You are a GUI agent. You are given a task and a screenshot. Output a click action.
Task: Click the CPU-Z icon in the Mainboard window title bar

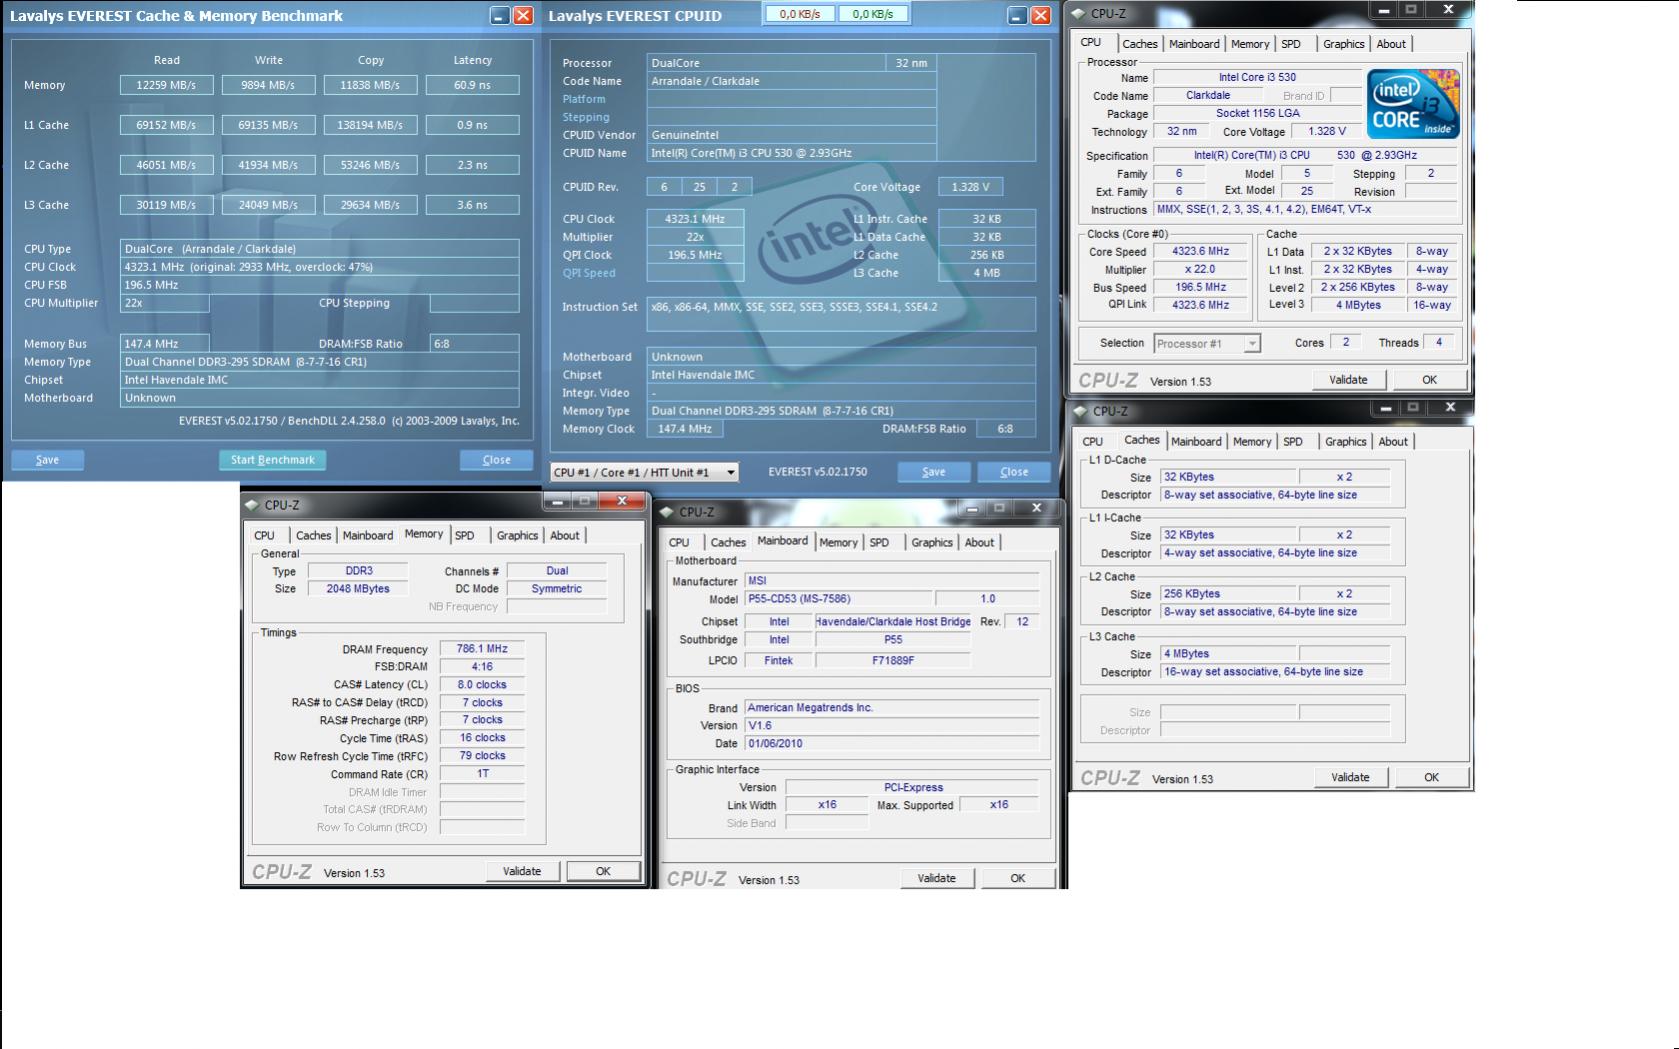point(667,512)
